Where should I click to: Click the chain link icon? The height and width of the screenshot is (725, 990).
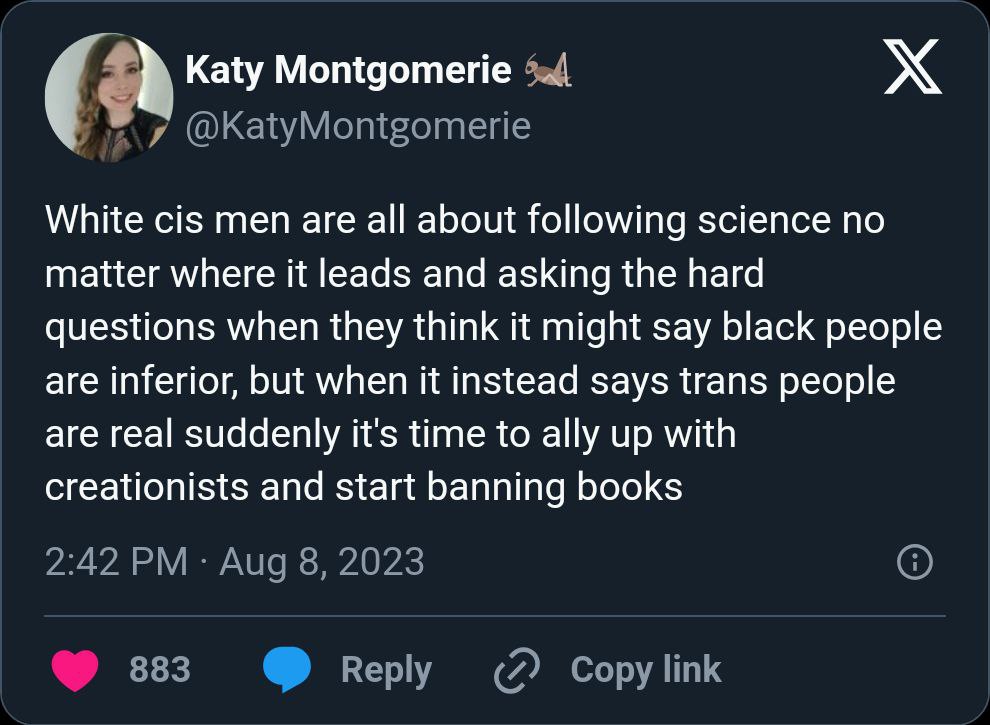click(x=517, y=670)
